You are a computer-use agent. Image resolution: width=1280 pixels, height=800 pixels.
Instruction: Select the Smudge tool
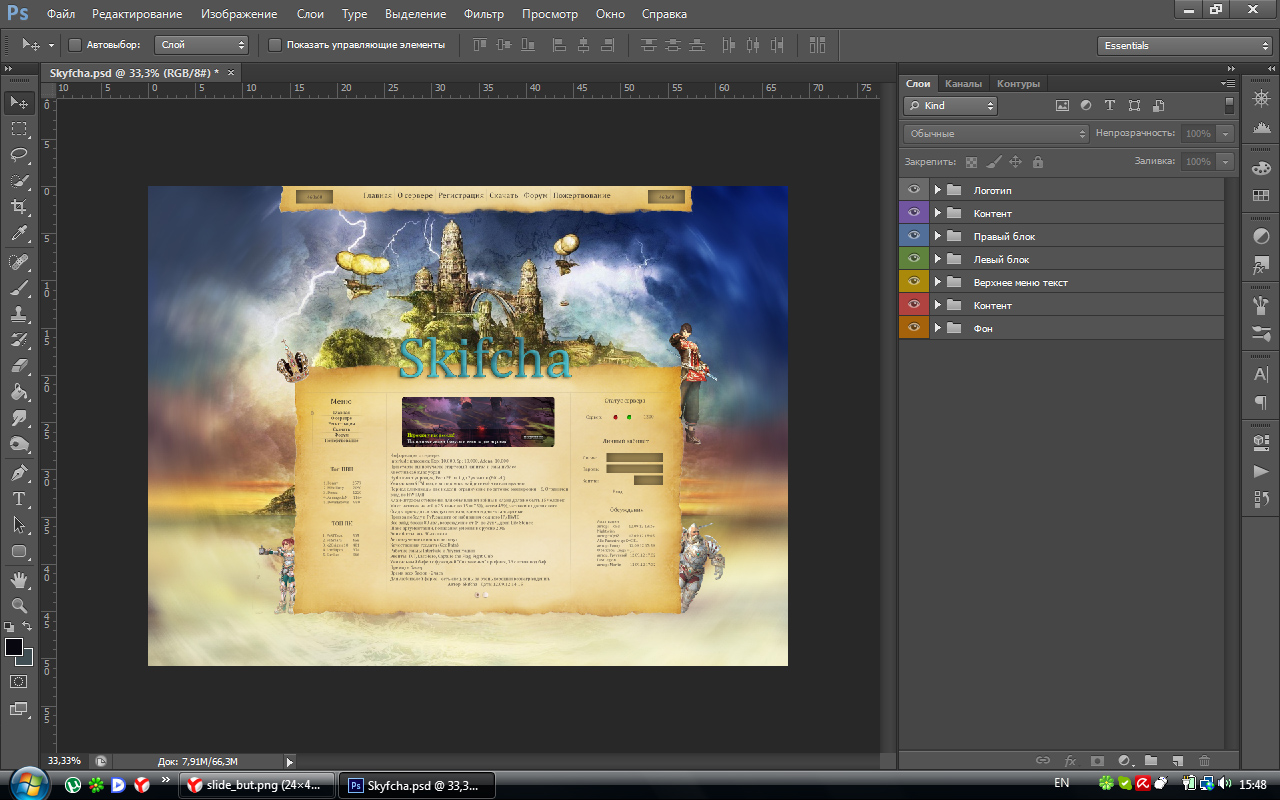click(x=19, y=418)
